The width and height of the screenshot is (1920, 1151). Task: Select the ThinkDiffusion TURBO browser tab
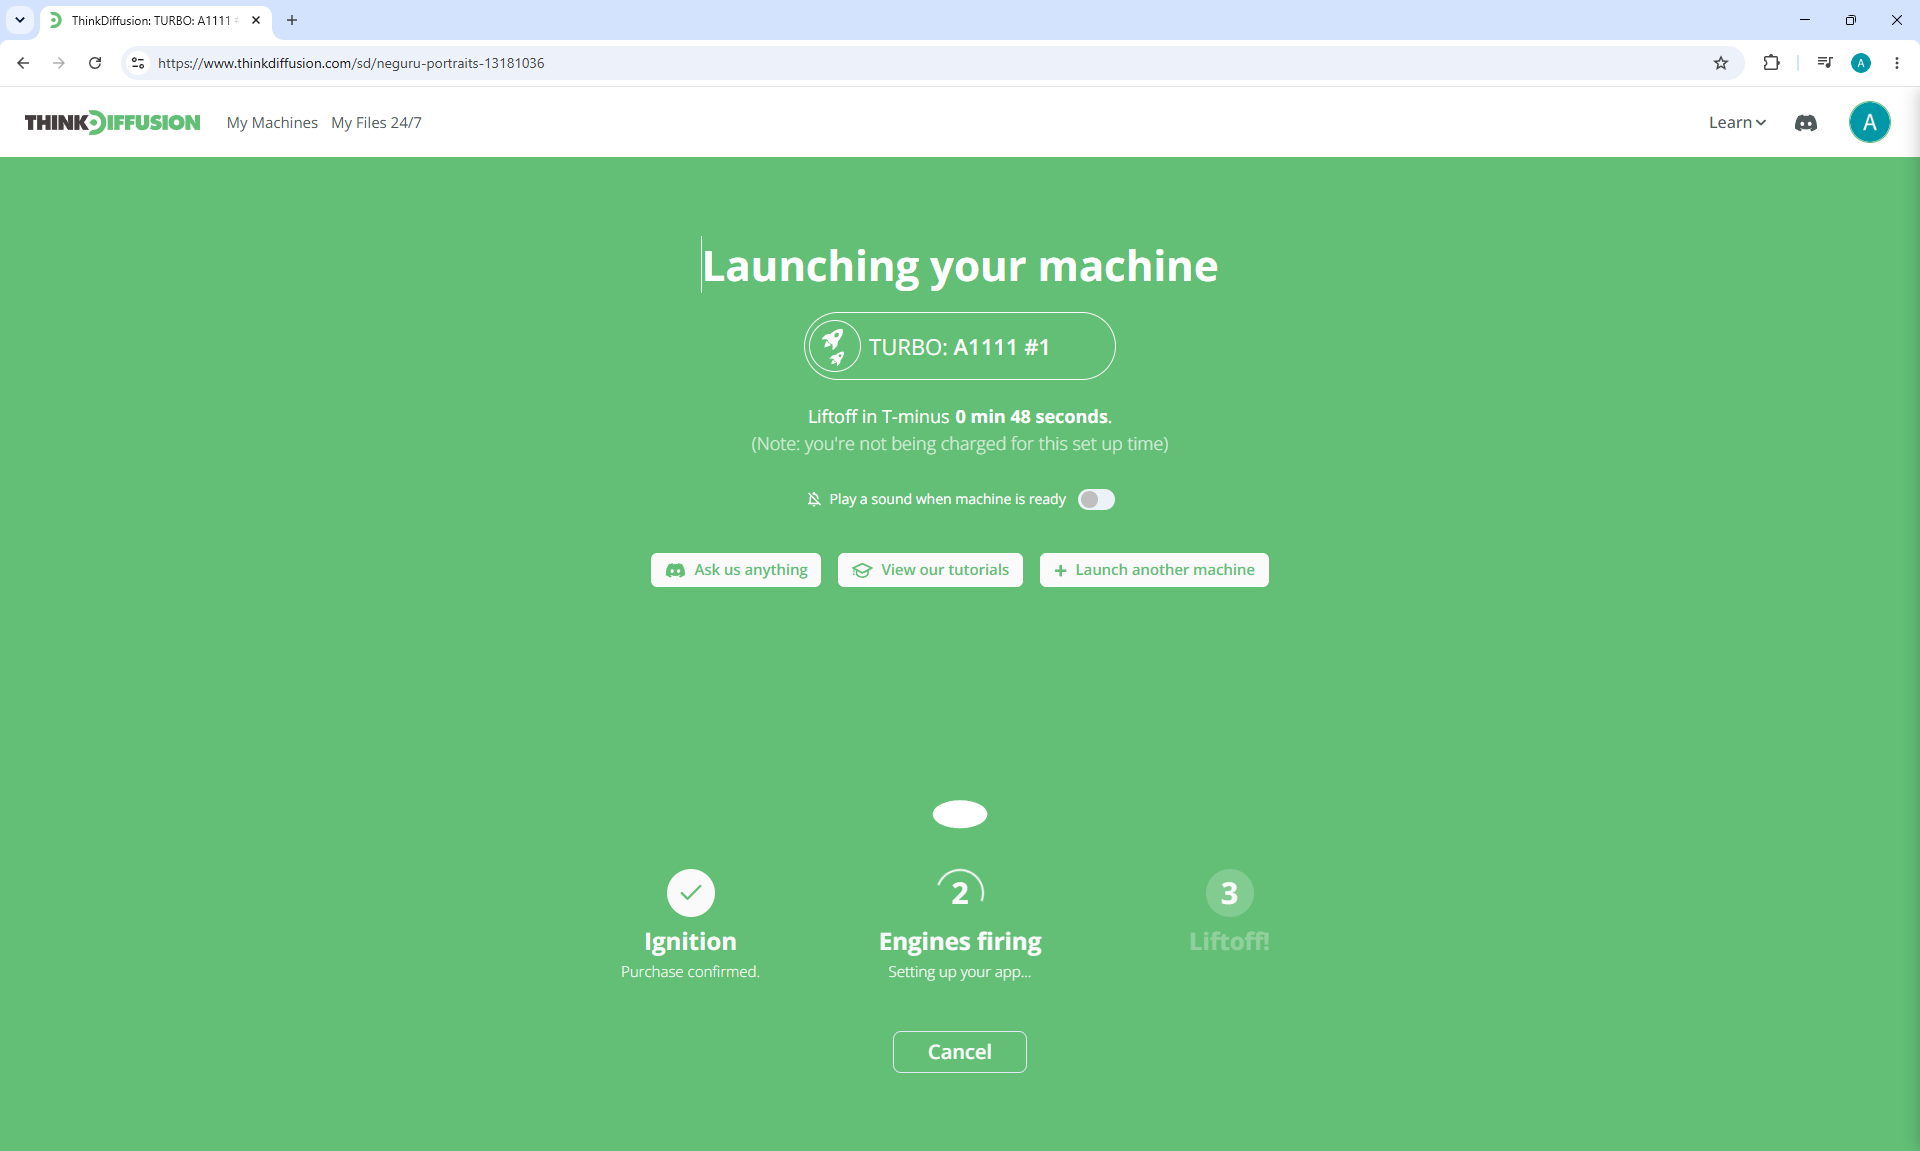point(155,20)
